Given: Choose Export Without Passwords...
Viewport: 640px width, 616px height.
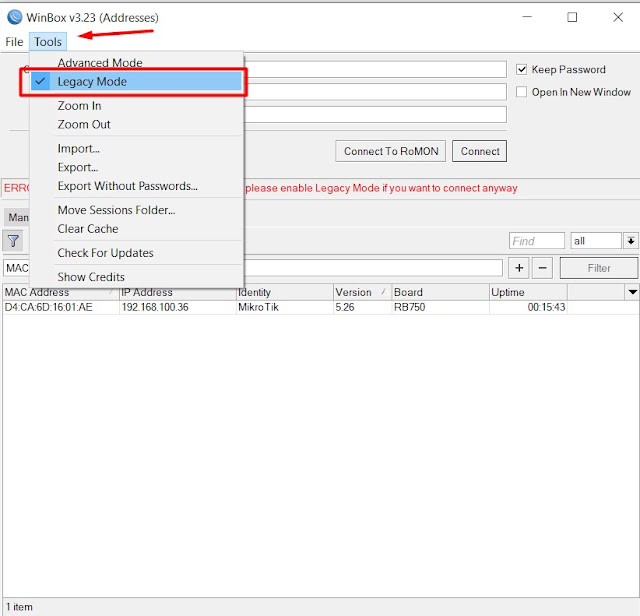Looking at the screenshot, I should [137, 186].
